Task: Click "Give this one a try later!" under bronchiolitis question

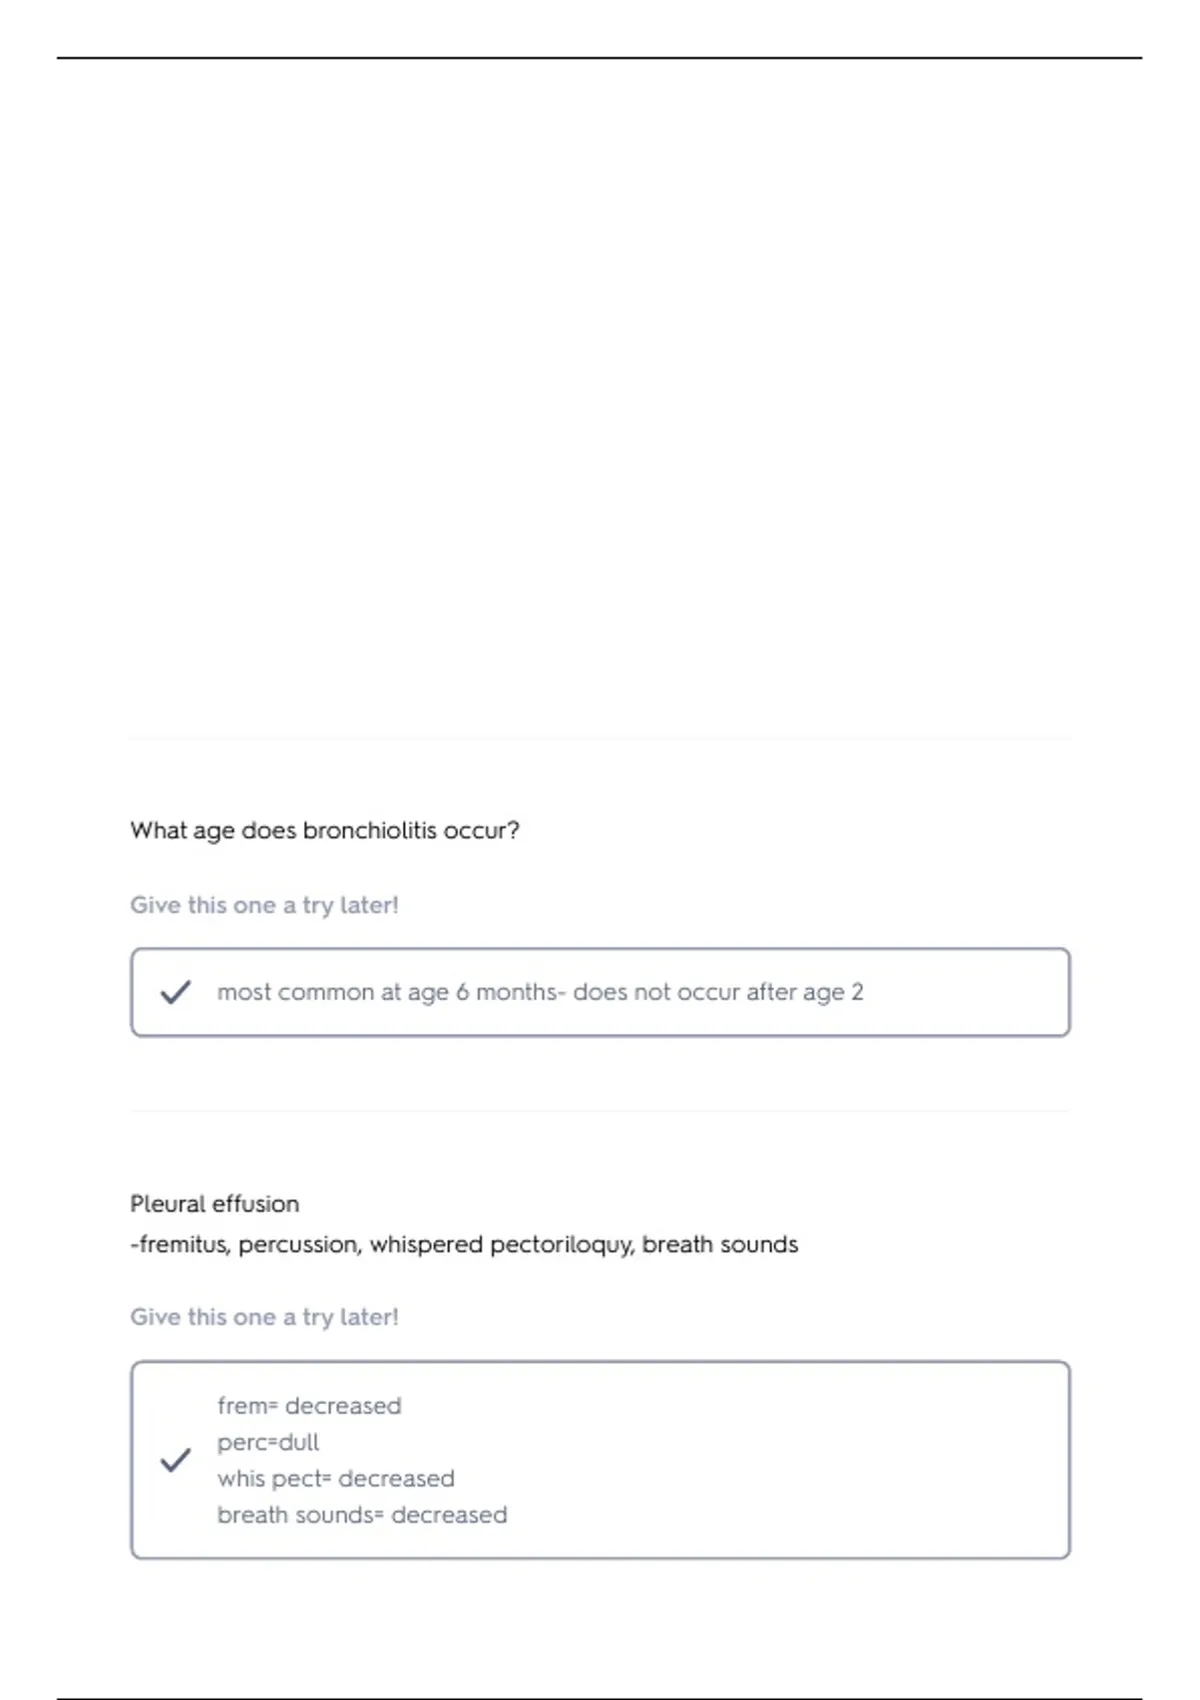Action: pos(264,905)
